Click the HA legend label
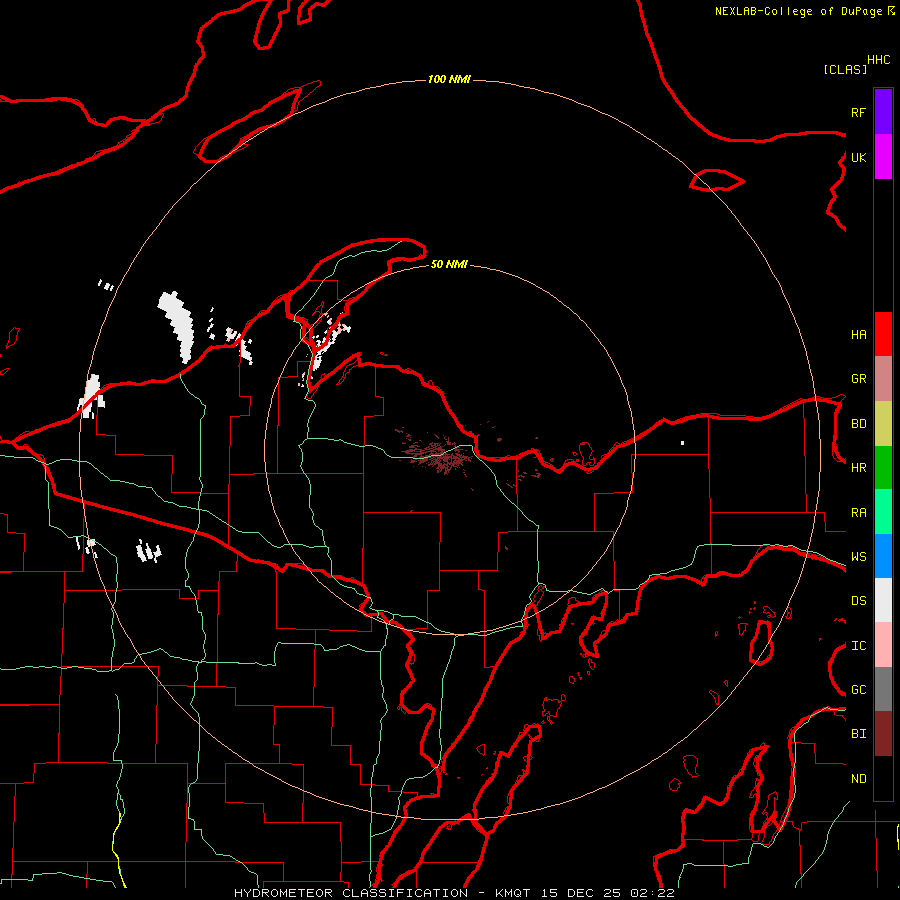The height and width of the screenshot is (900, 900). pyautogui.click(x=859, y=335)
